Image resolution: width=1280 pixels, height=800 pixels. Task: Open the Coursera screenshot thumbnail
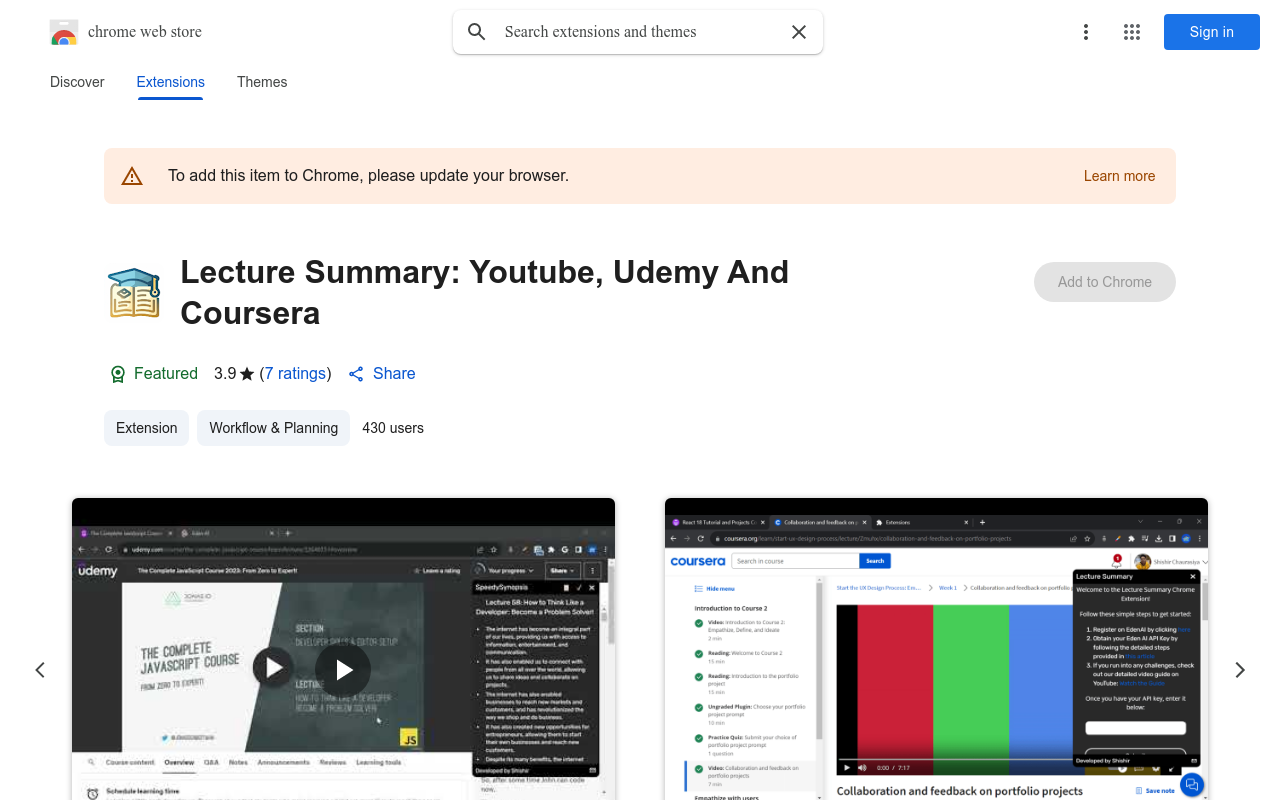click(936, 649)
